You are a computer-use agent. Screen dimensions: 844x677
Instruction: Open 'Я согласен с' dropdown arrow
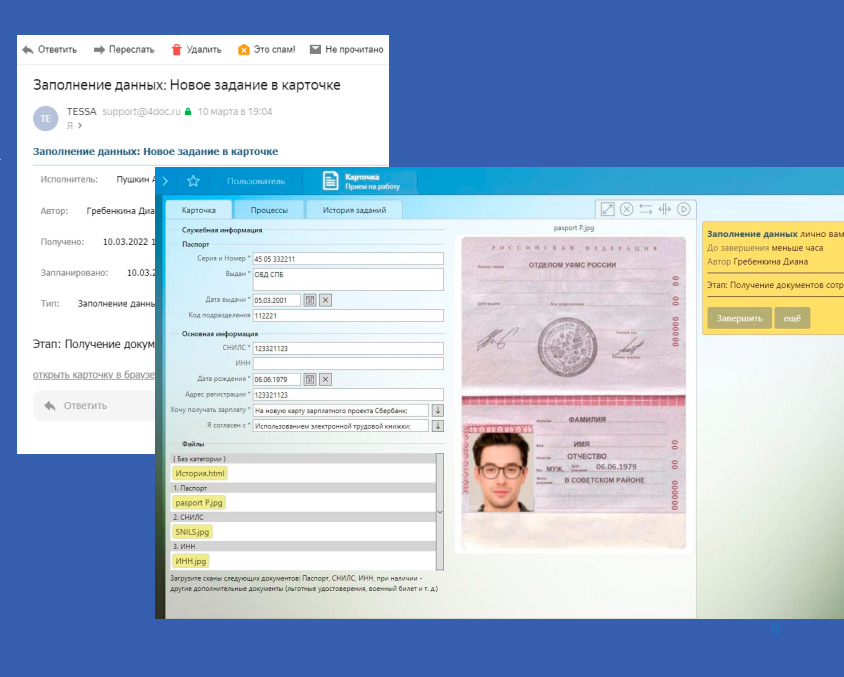coord(437,426)
